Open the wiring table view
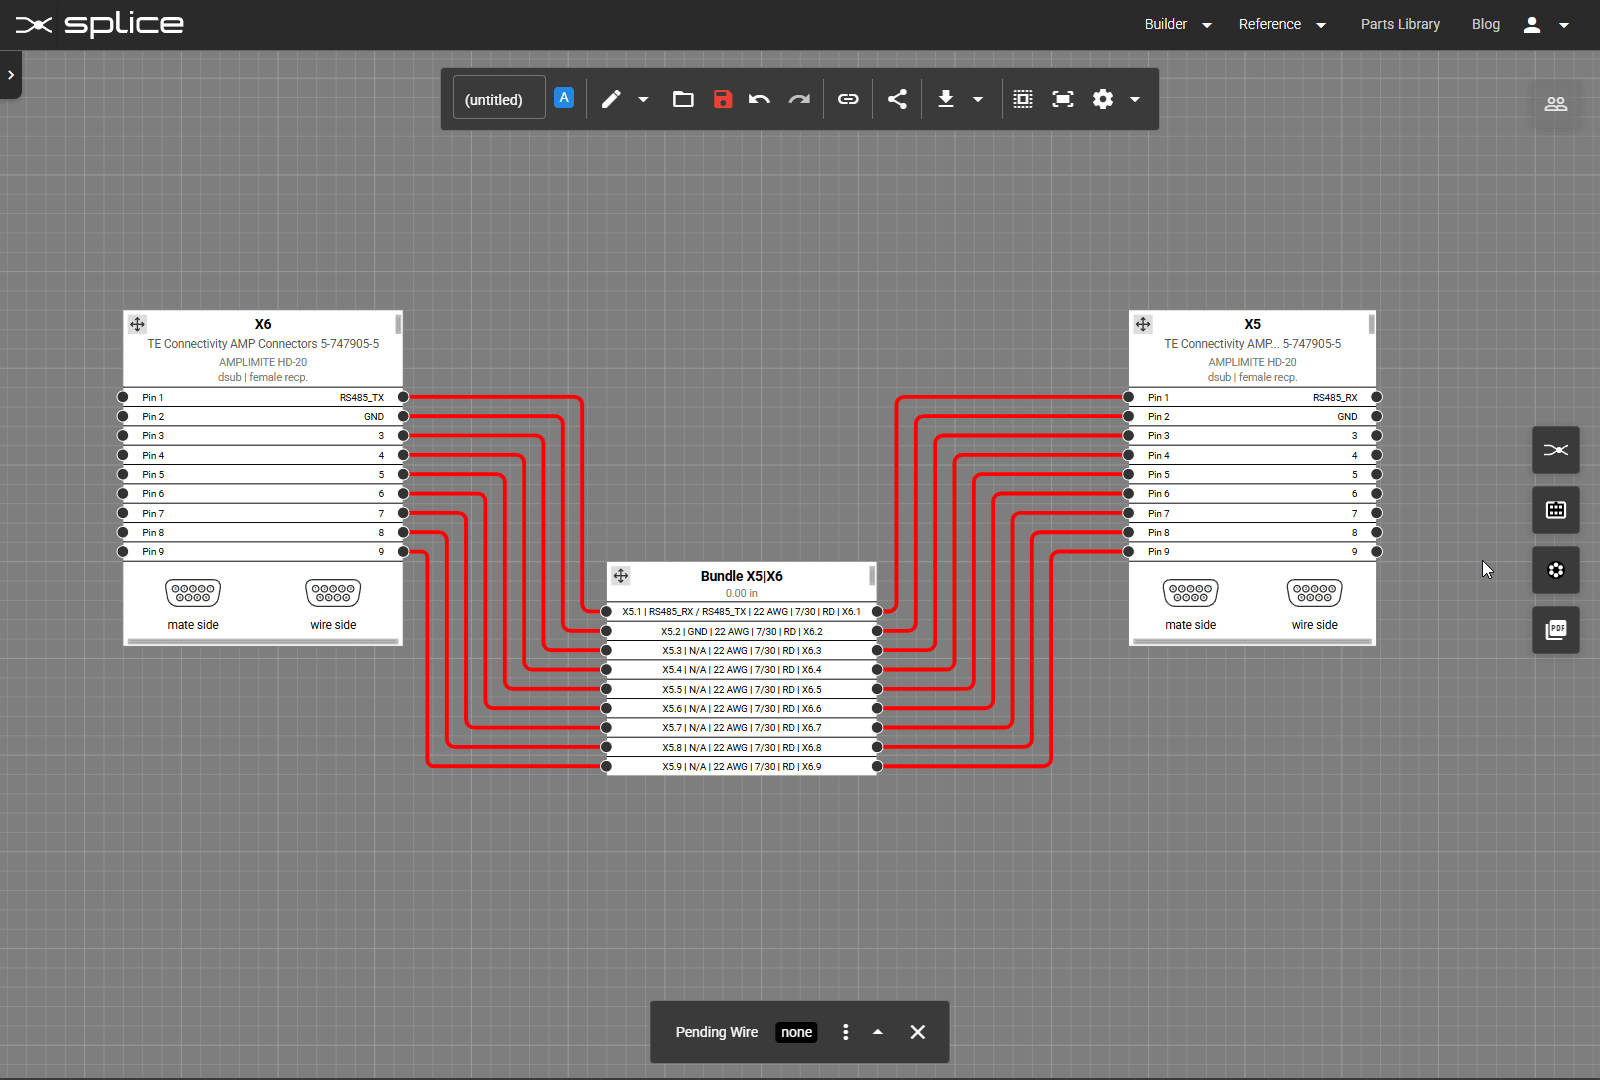This screenshot has height=1080, width=1600. coord(1556,510)
